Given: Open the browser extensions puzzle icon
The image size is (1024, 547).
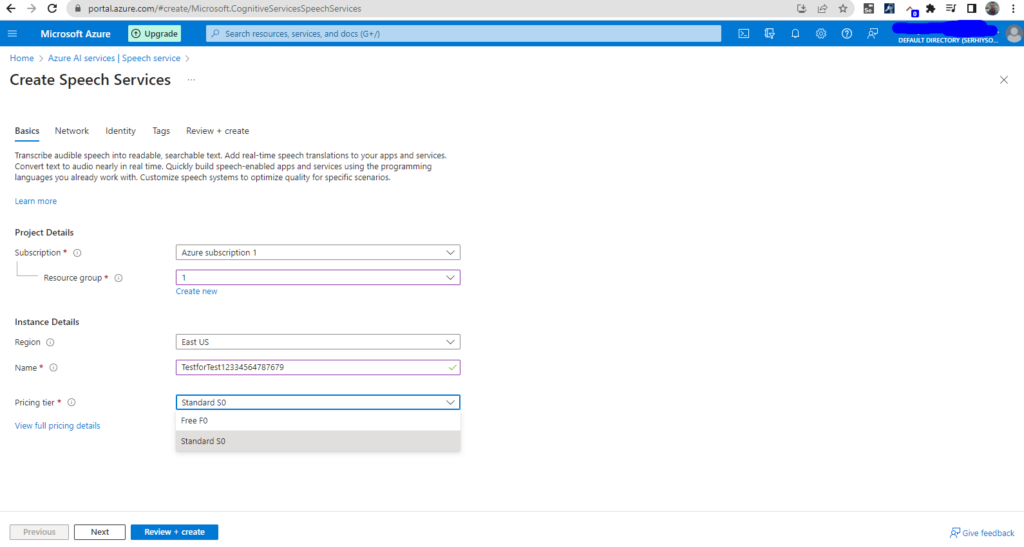Looking at the screenshot, I should click(931, 8).
